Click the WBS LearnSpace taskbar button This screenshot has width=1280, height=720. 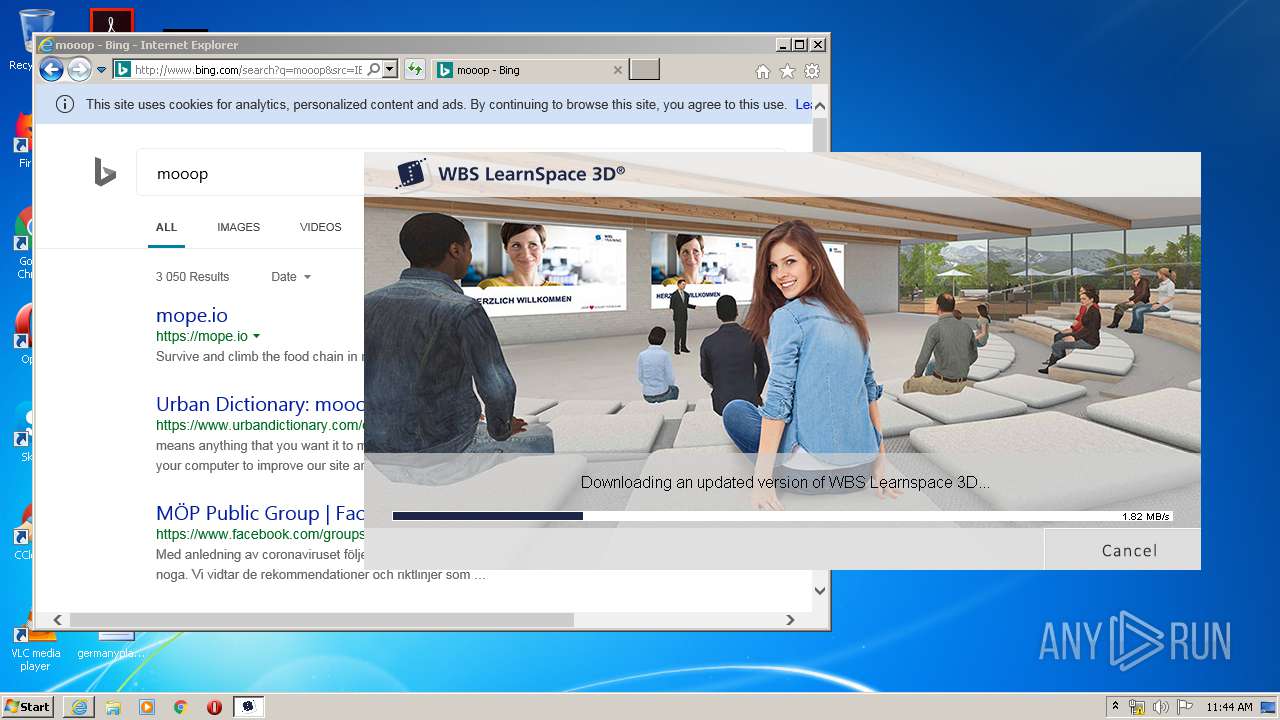coord(249,707)
